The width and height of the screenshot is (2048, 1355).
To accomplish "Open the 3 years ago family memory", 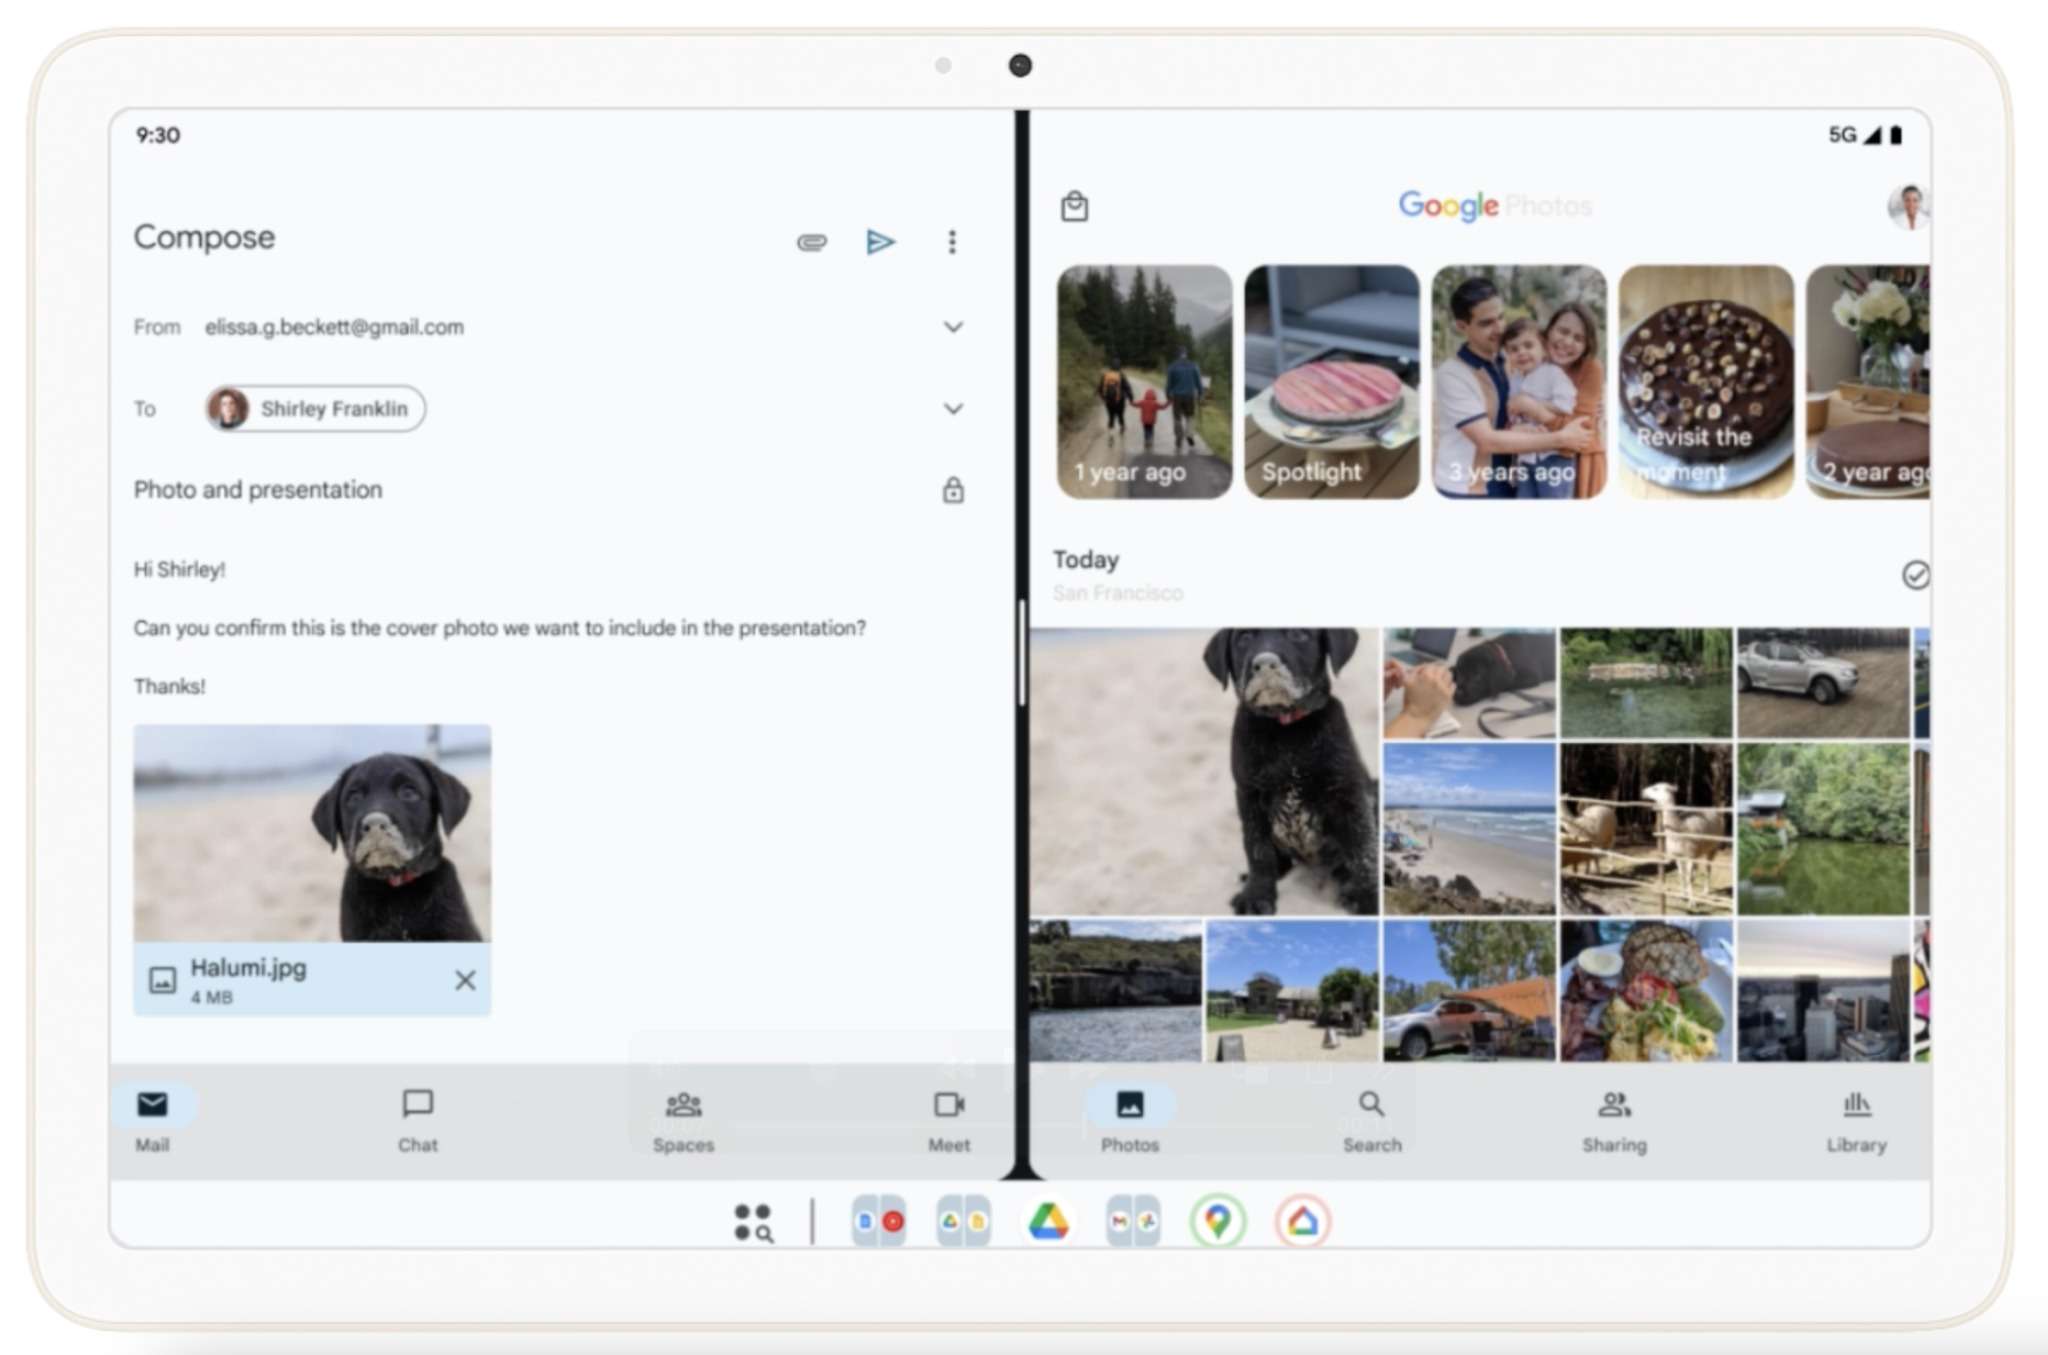I will (1519, 381).
